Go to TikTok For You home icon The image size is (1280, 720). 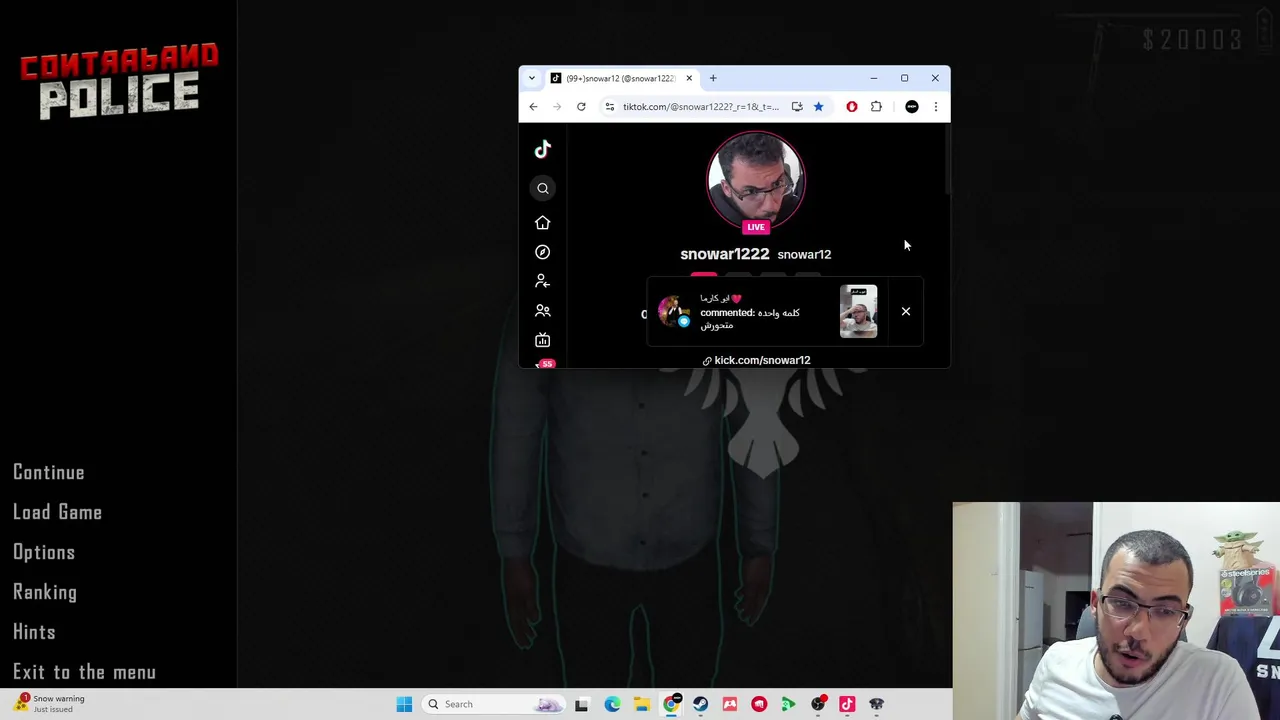[543, 222]
